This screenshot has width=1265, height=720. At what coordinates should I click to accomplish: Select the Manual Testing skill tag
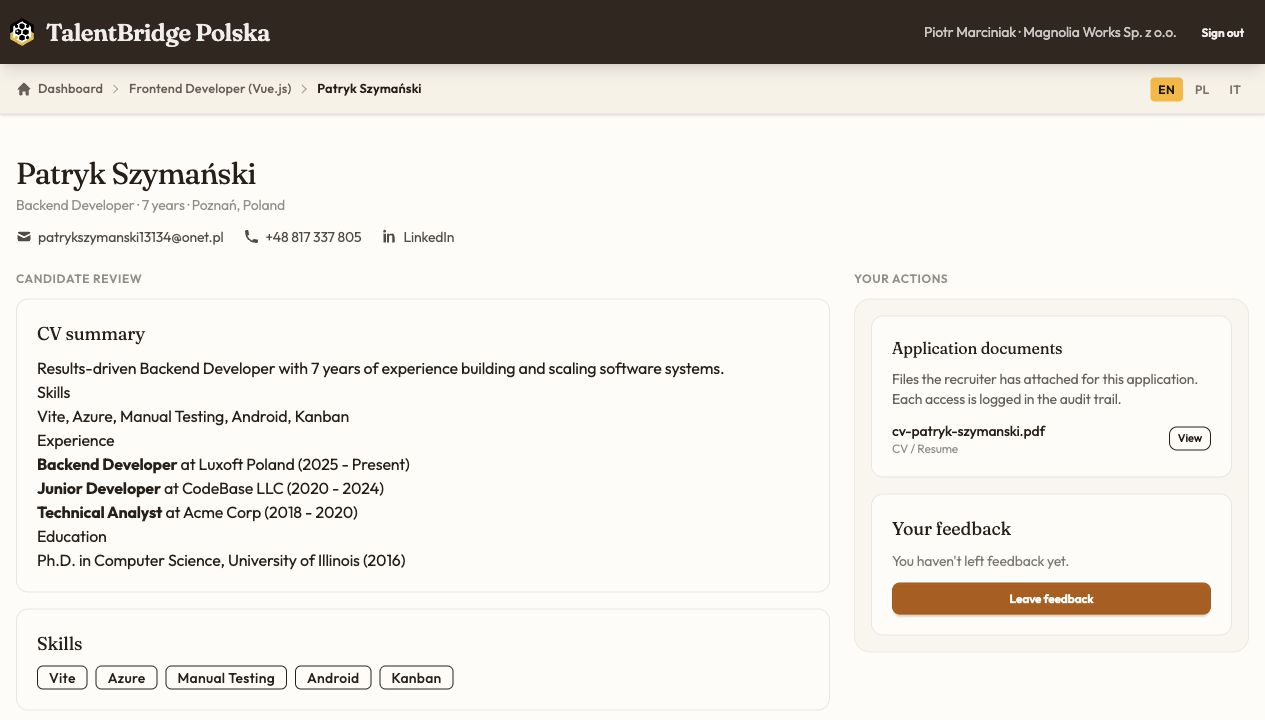[x=226, y=677]
